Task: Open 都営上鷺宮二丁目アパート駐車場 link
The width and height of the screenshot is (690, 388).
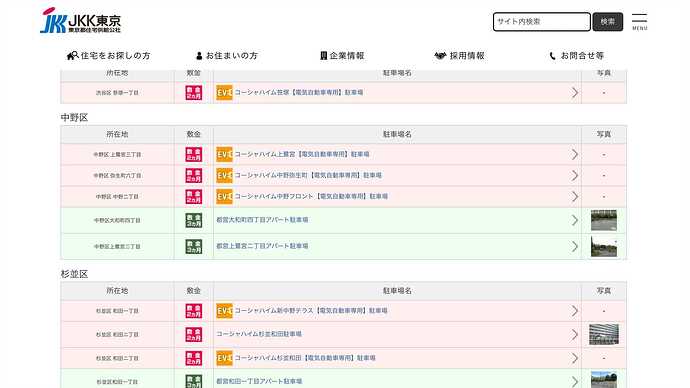Action: click(x=262, y=246)
